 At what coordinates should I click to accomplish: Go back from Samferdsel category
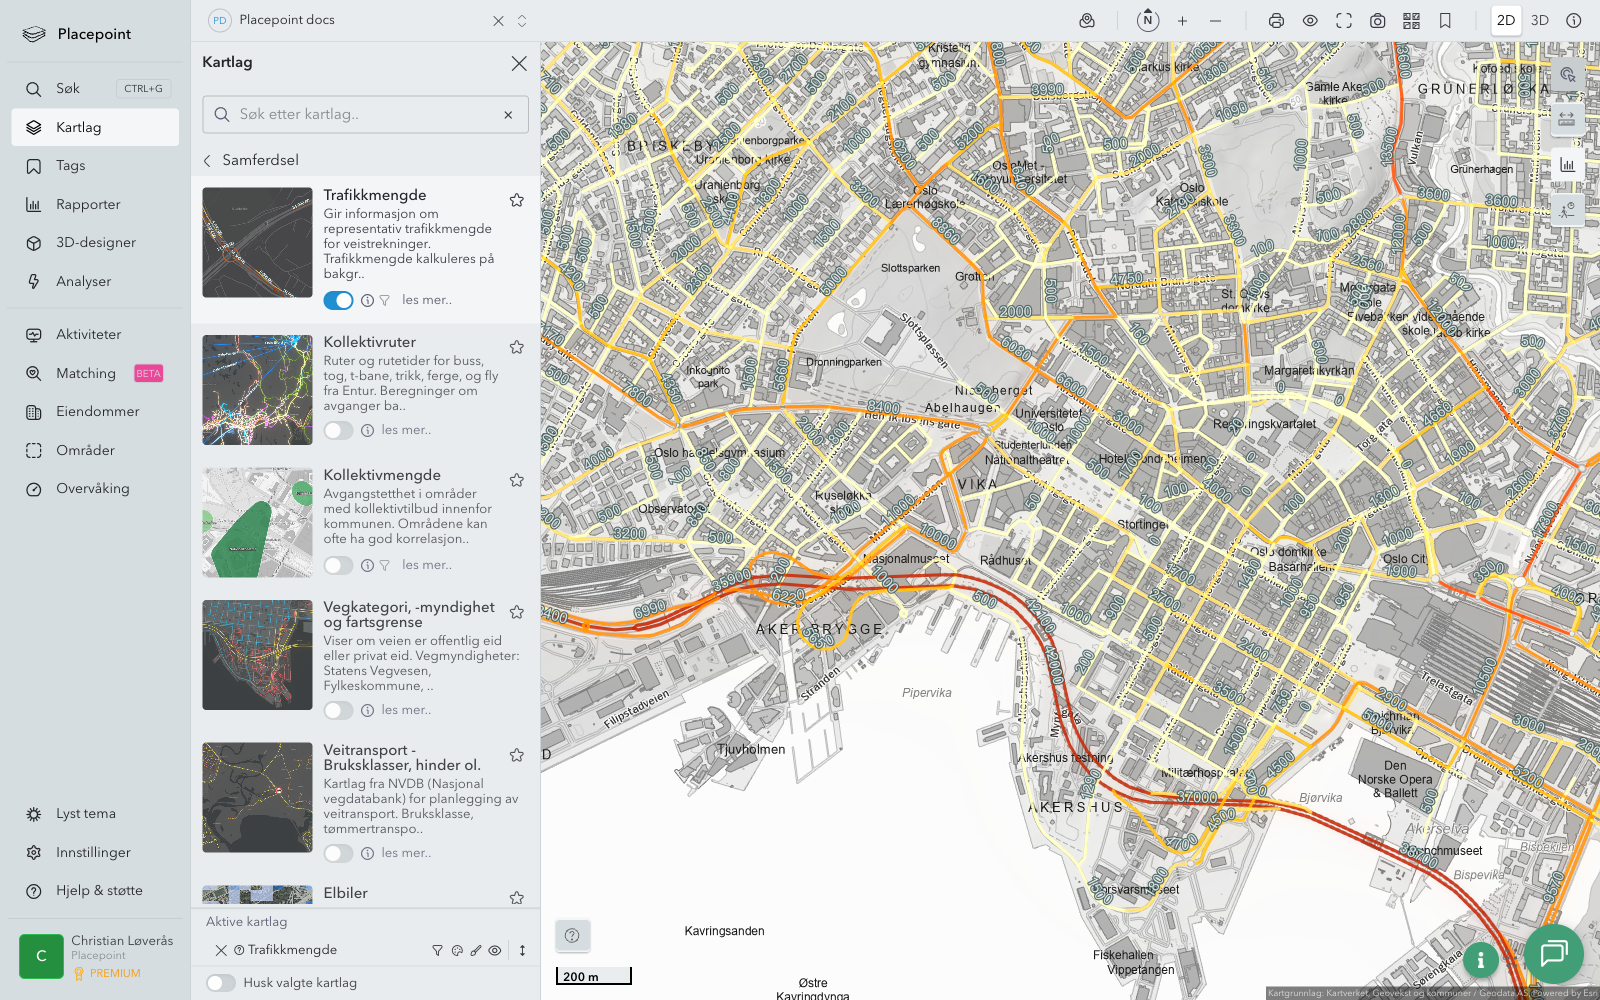208,160
